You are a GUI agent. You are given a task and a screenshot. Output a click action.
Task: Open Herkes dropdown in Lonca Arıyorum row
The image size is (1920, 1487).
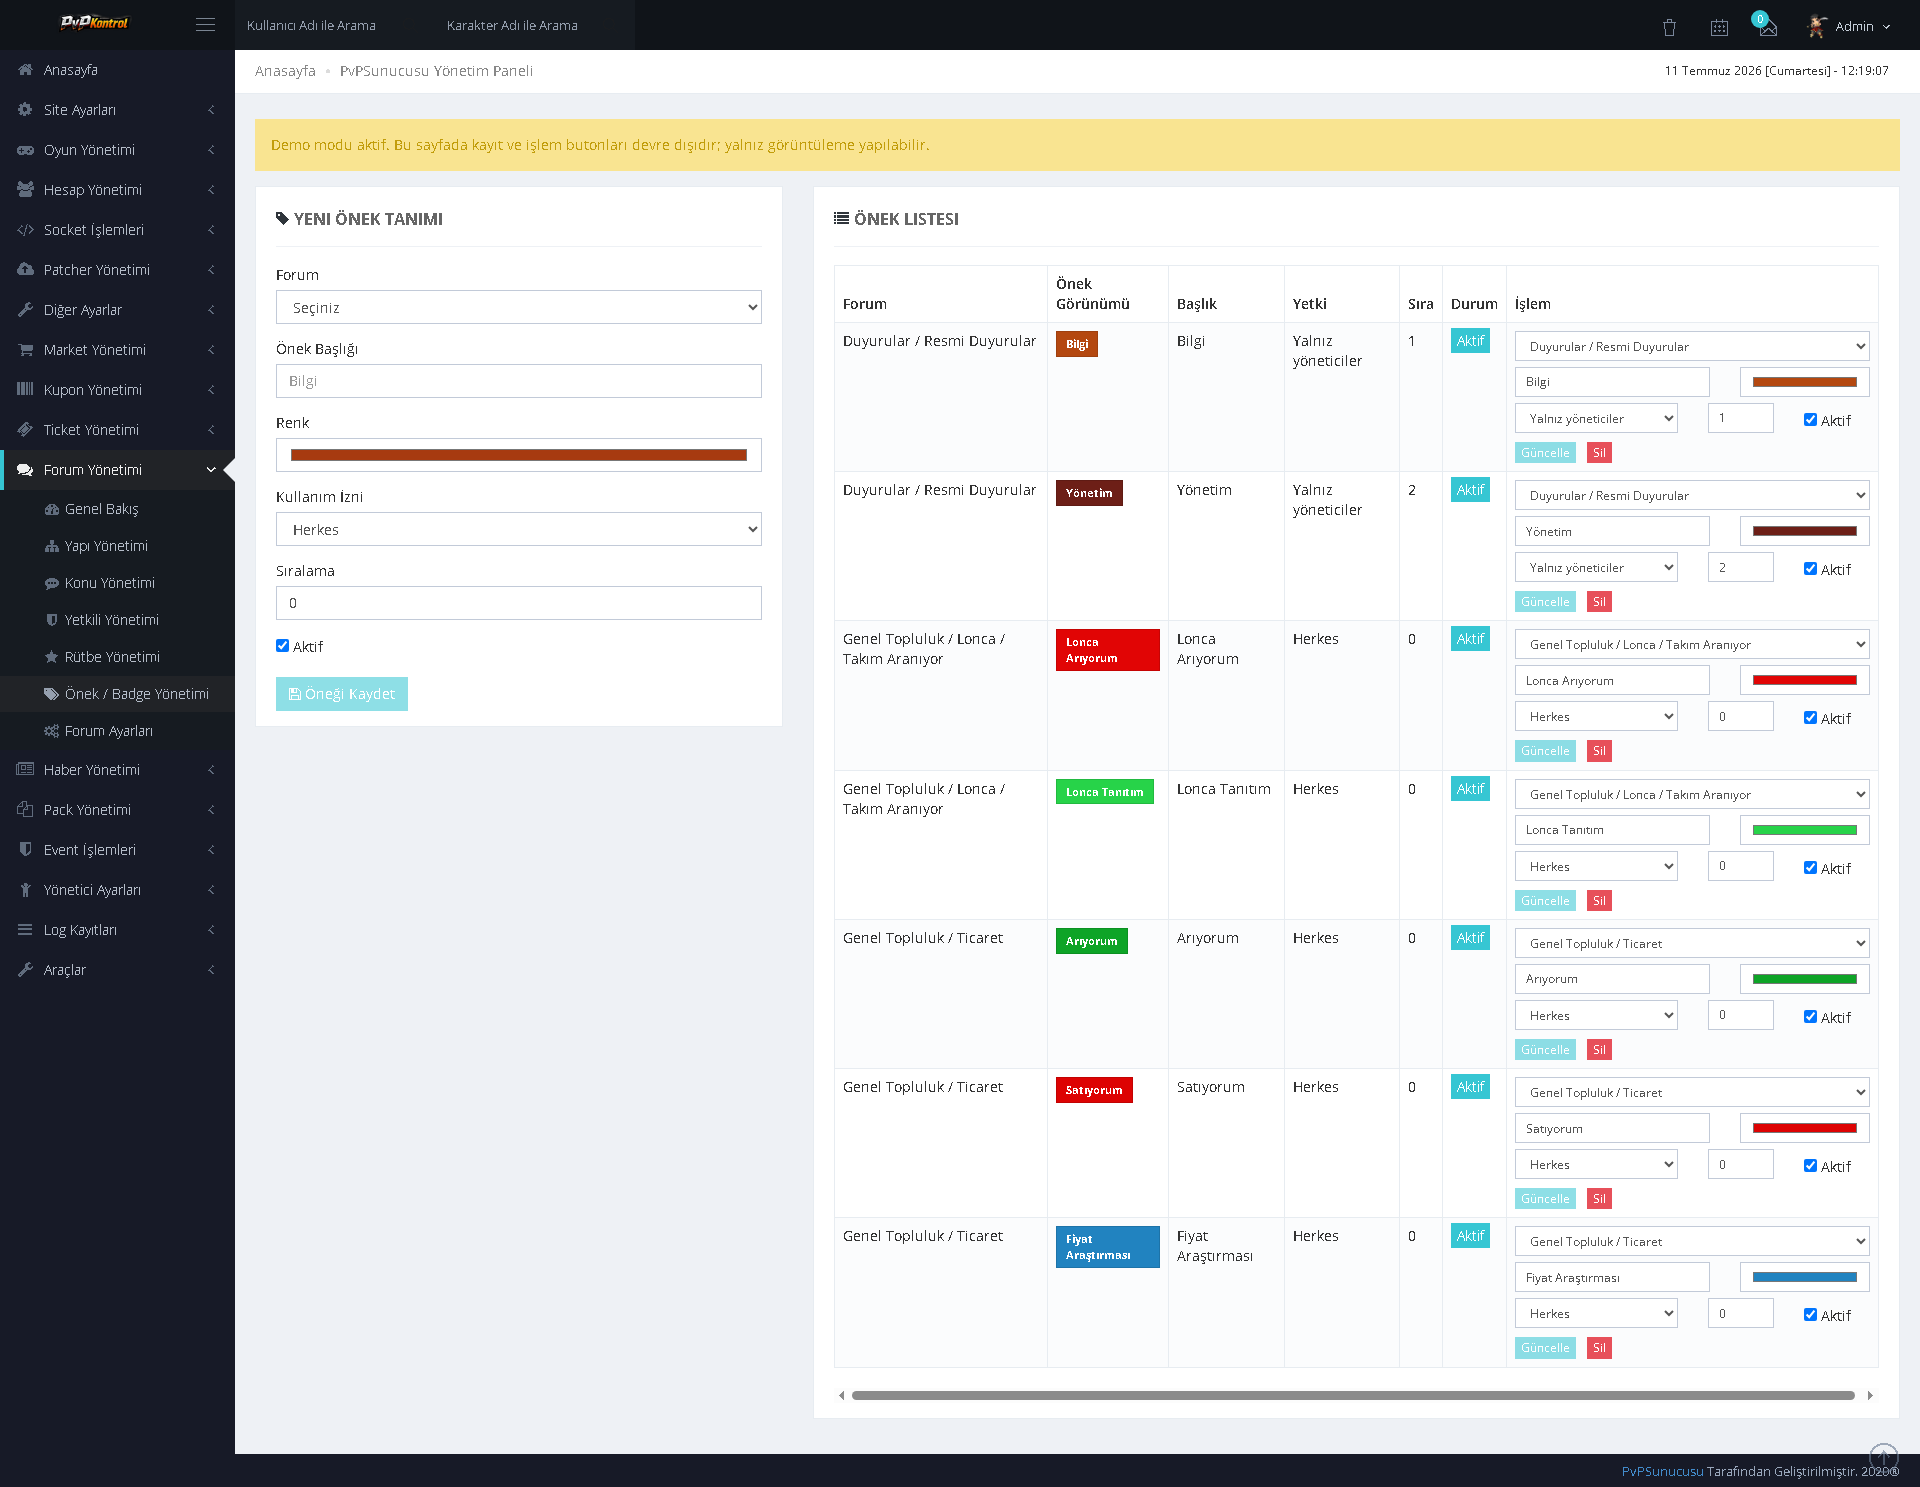click(1596, 717)
